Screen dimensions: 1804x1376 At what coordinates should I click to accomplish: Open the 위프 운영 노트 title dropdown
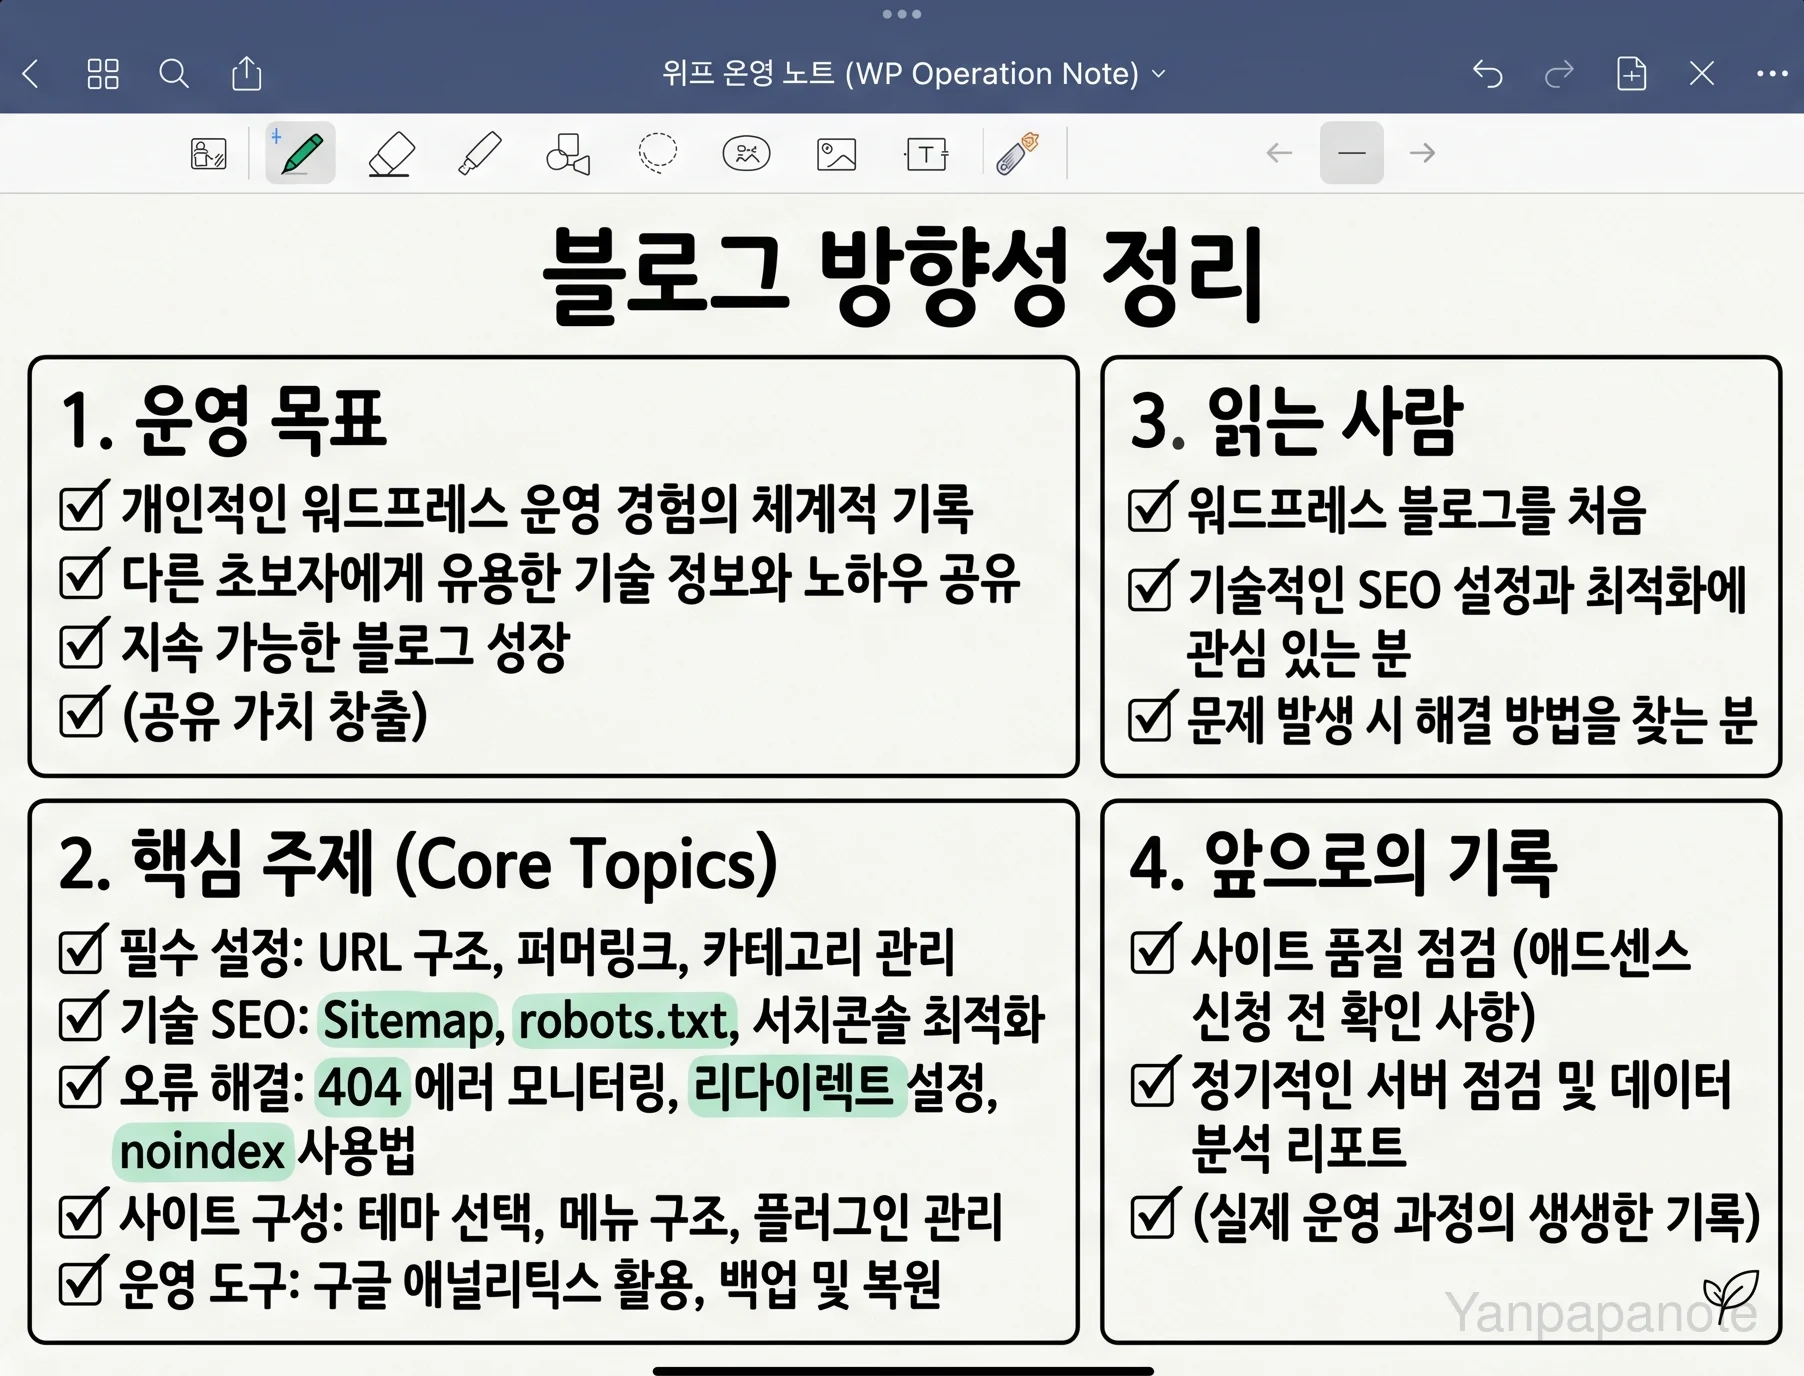(x=913, y=73)
